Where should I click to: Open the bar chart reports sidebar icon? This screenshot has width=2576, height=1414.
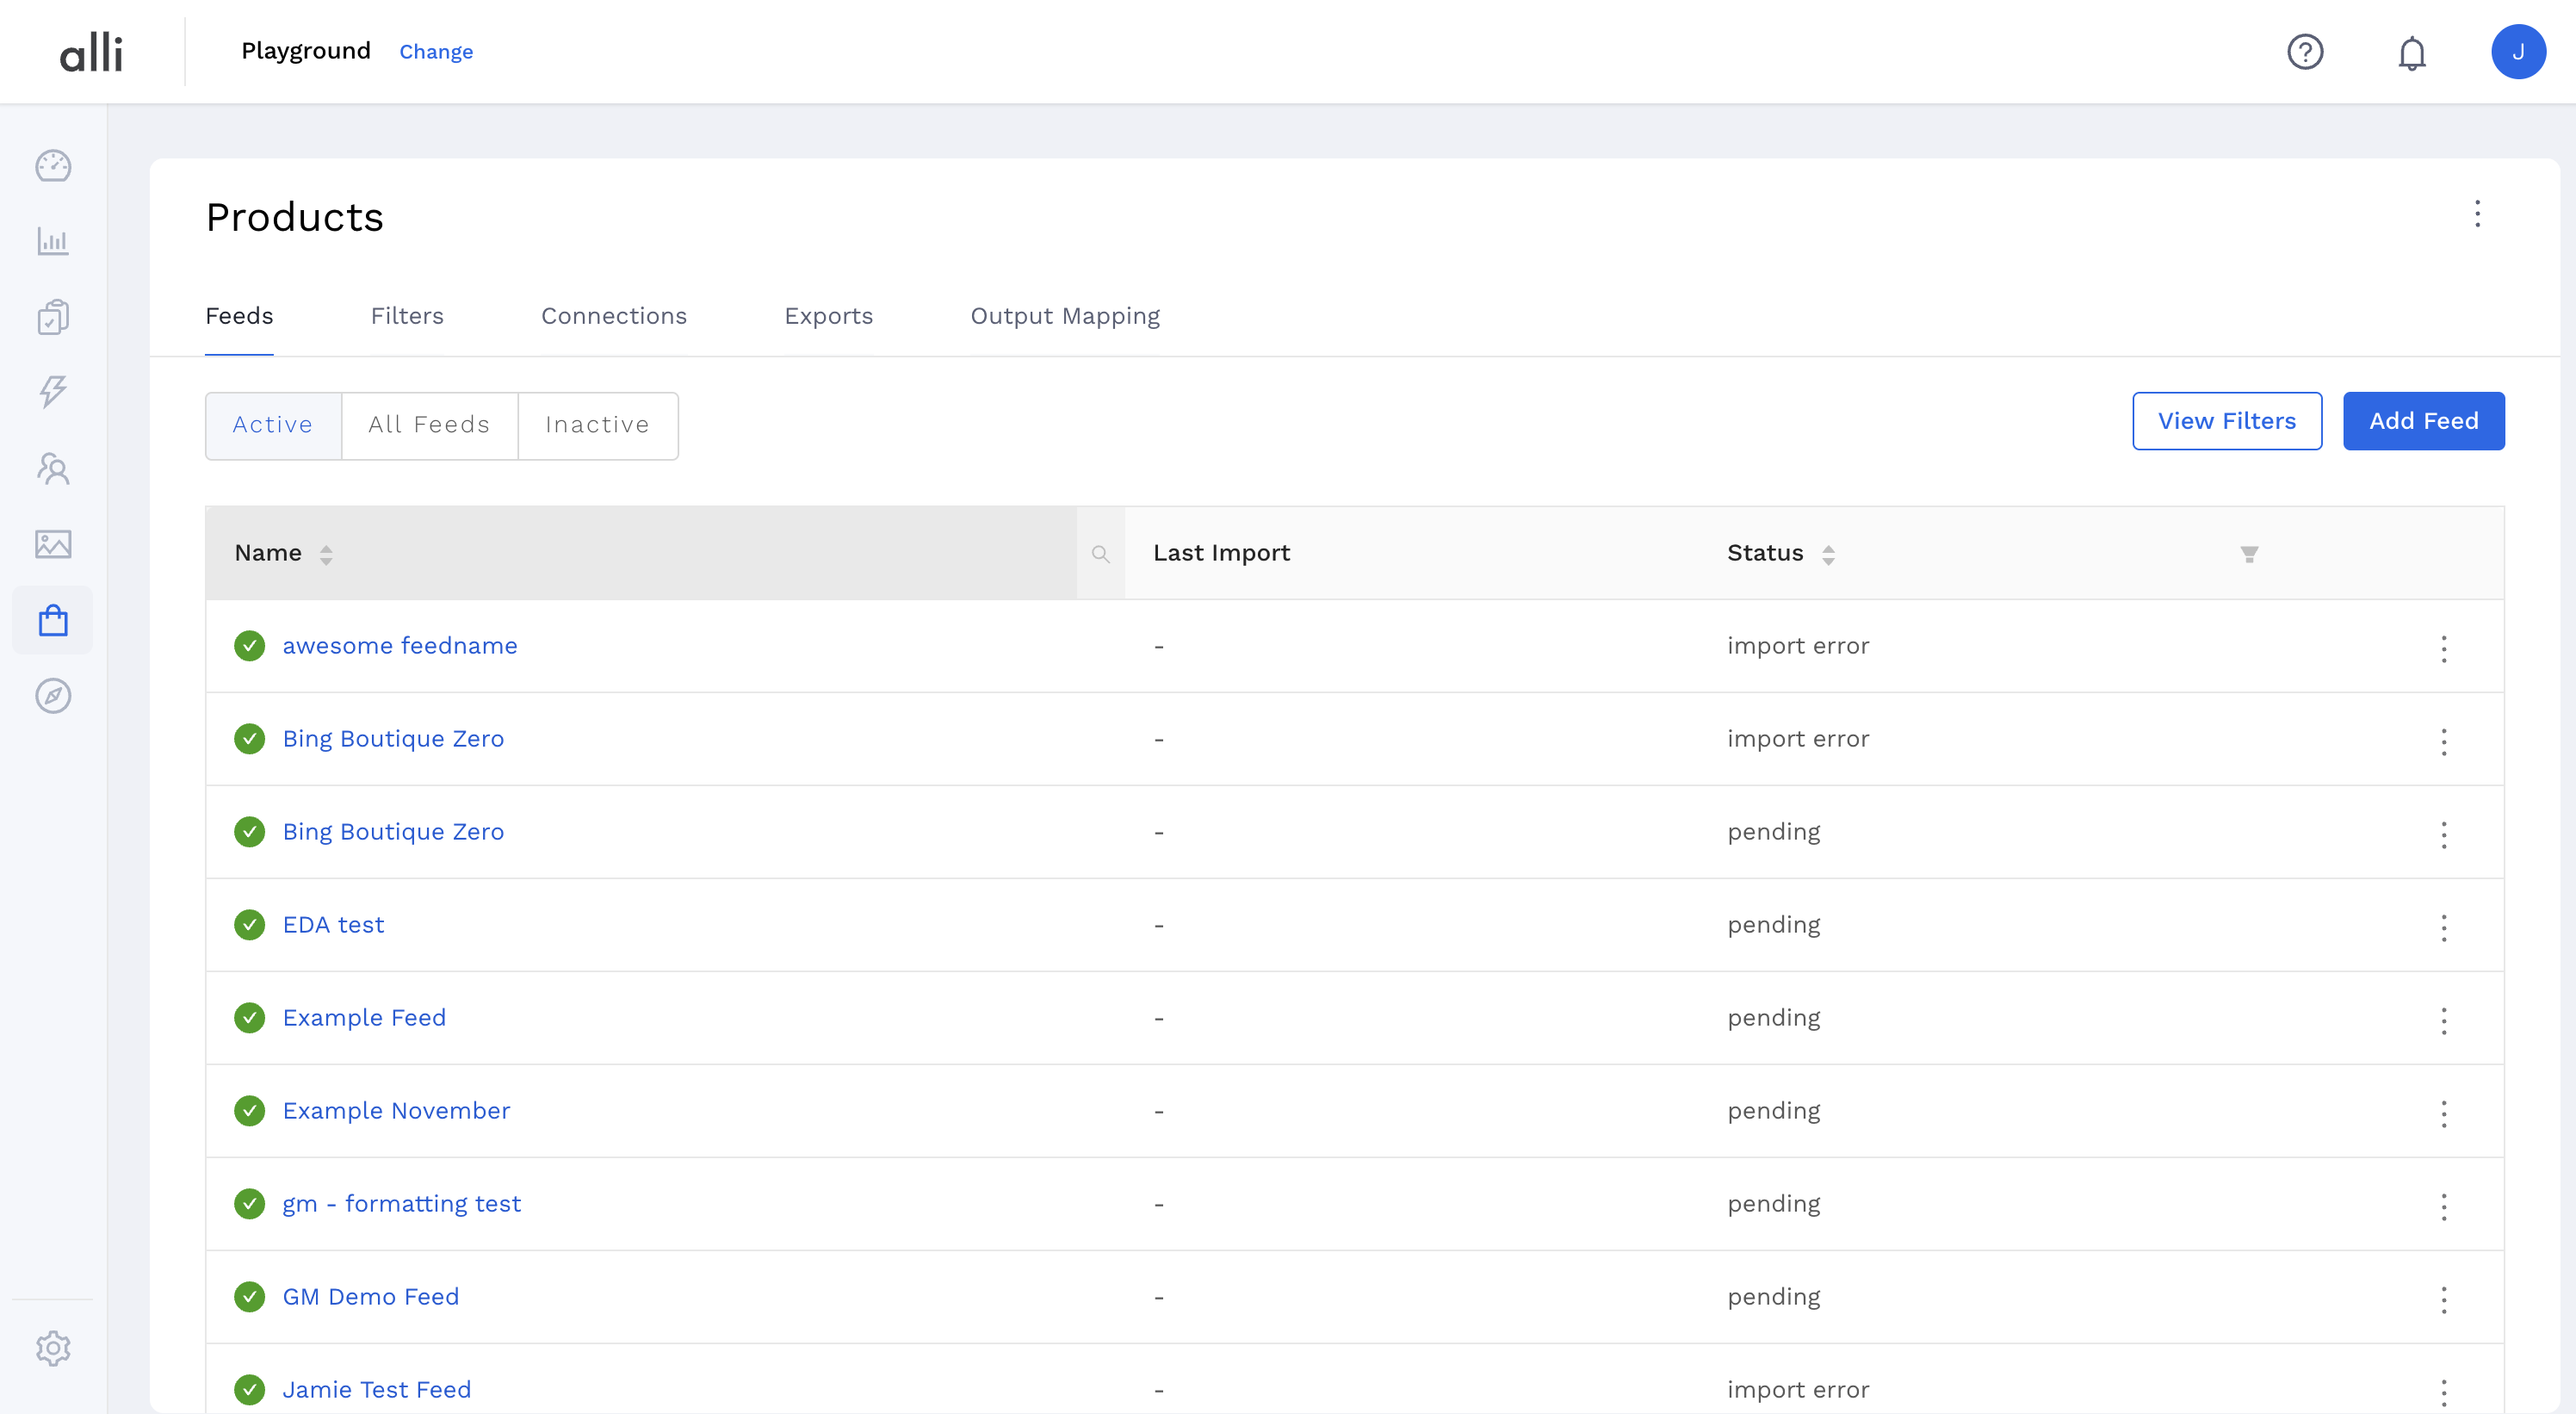point(53,241)
